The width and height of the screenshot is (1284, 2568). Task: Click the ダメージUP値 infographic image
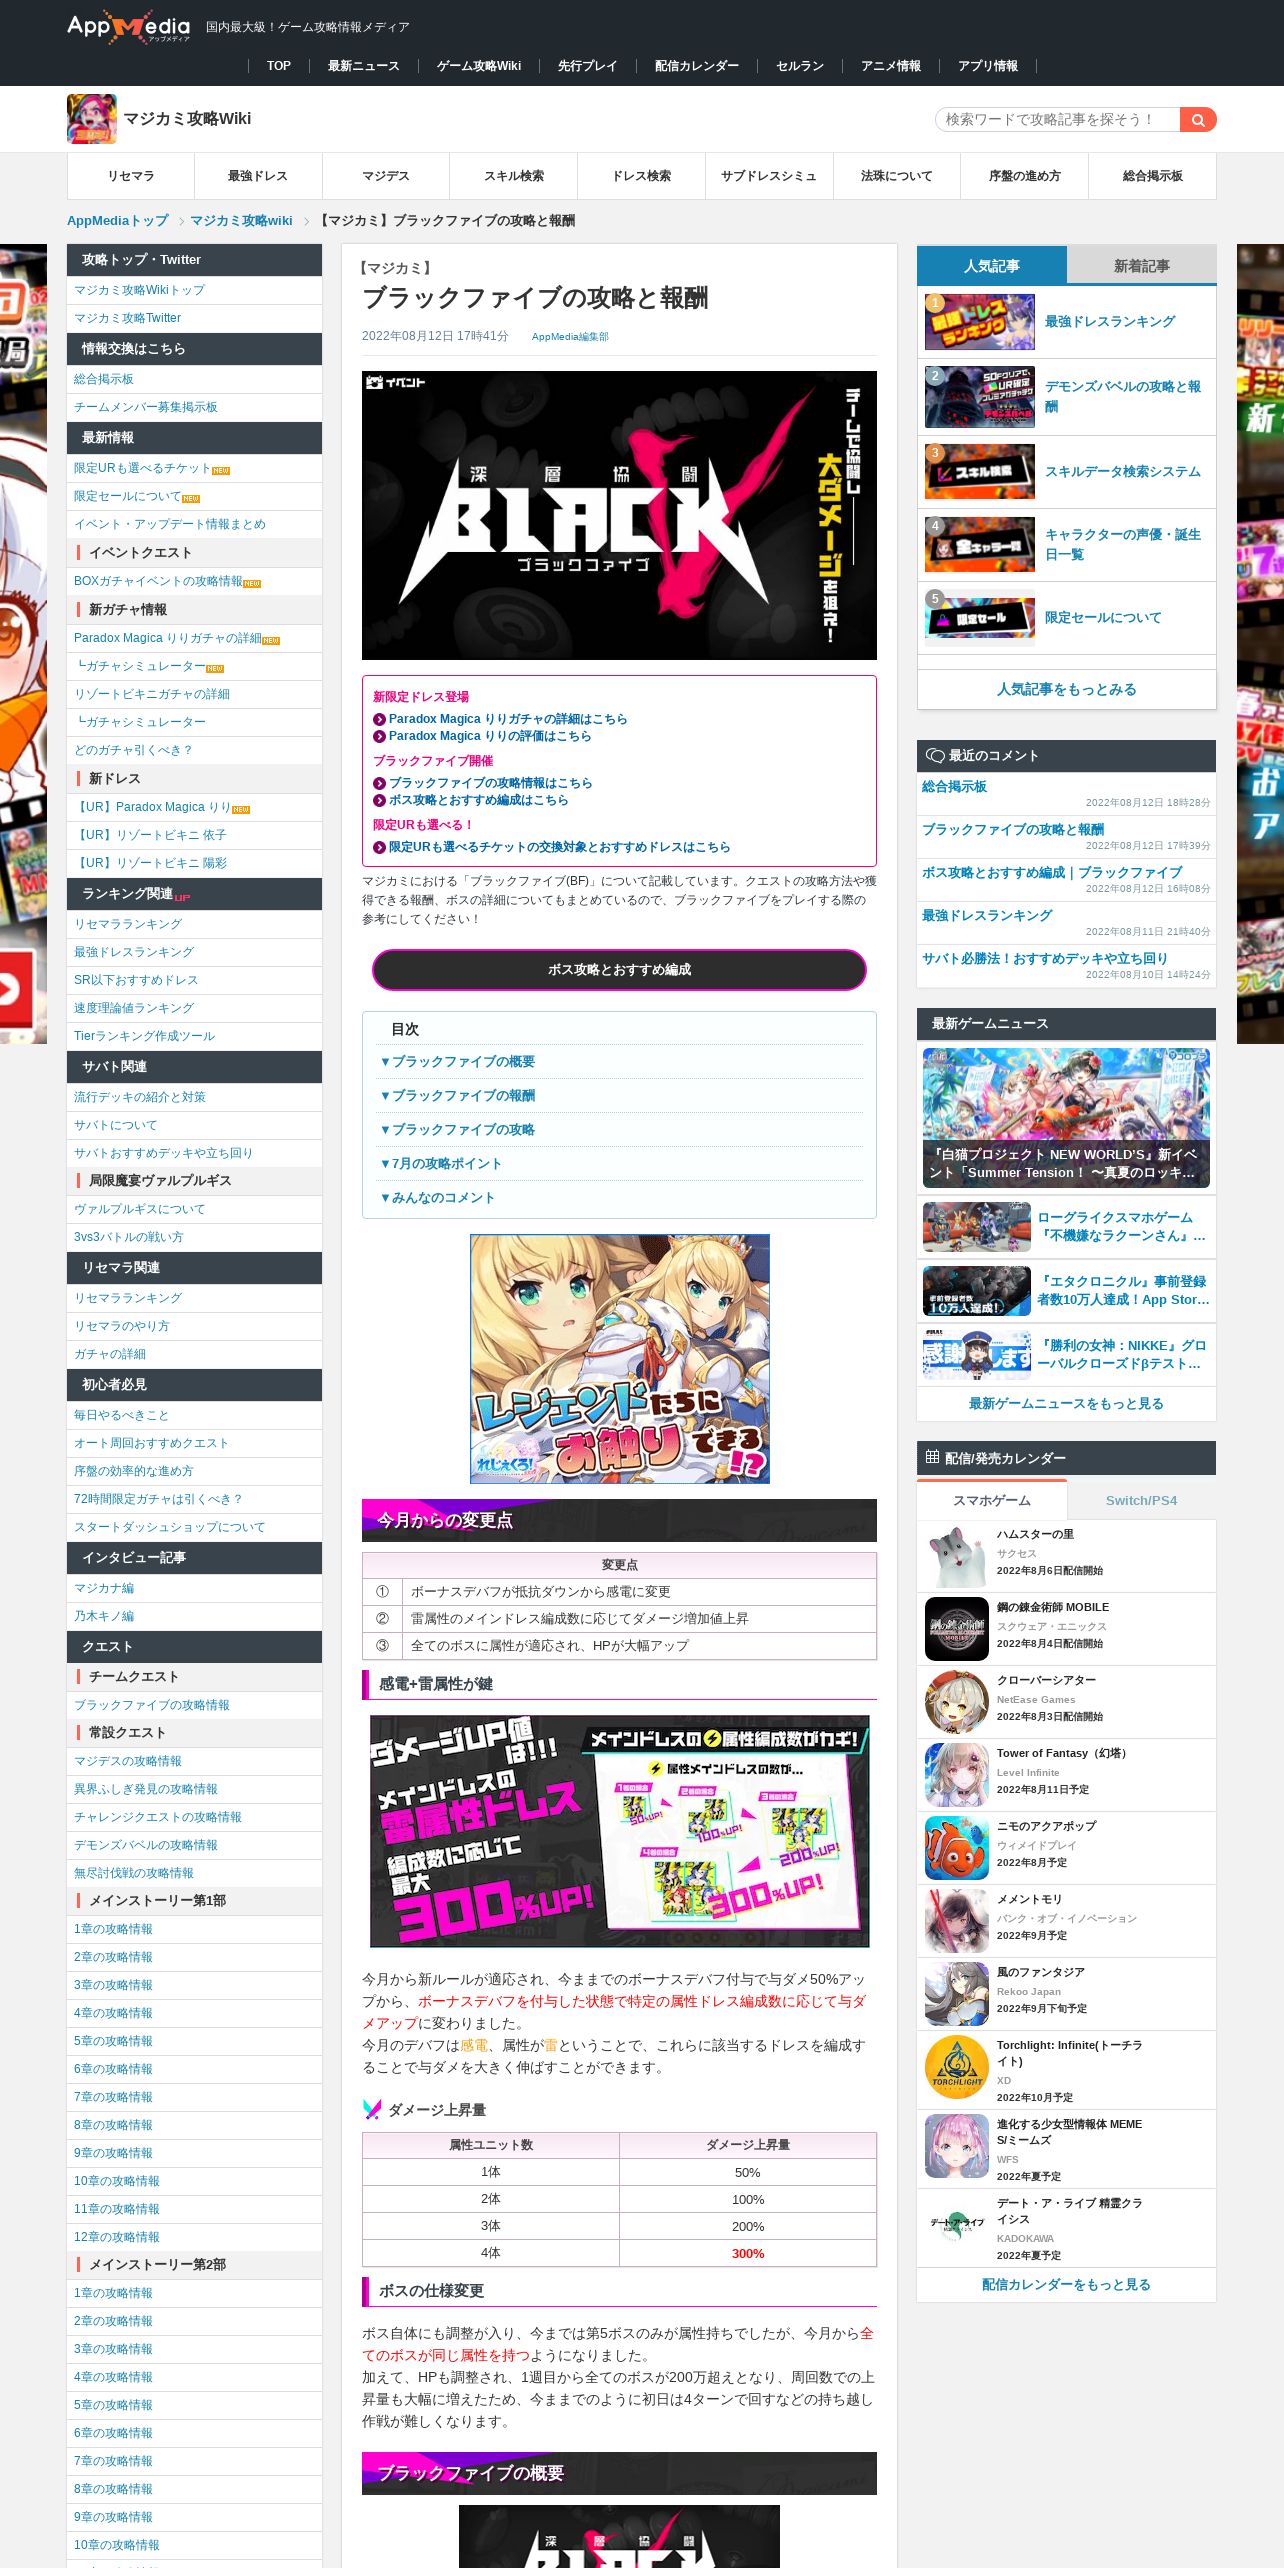[x=620, y=1831]
